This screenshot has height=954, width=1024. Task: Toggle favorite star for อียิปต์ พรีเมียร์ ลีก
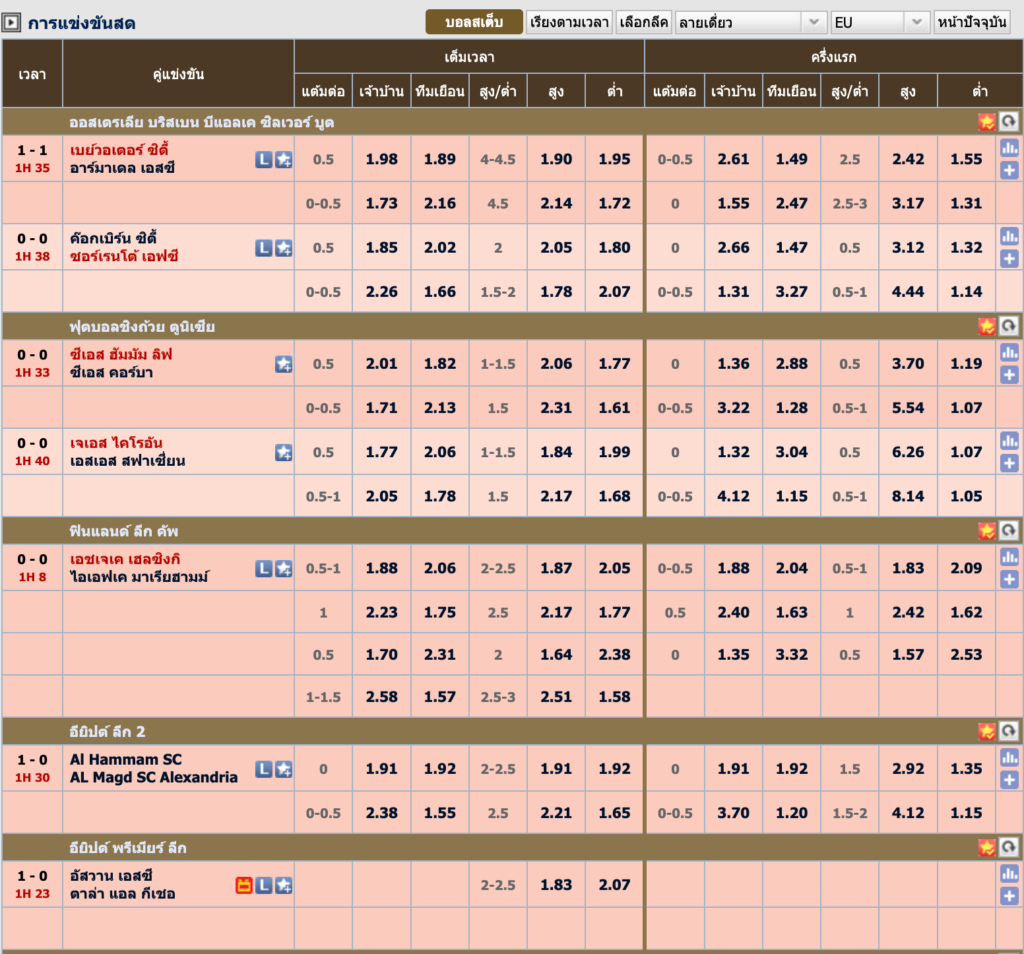(x=987, y=847)
